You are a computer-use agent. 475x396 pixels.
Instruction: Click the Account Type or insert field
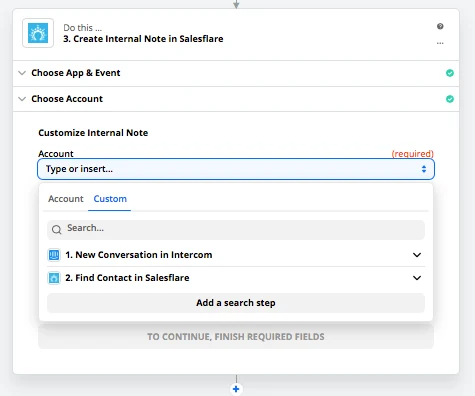coord(236,169)
